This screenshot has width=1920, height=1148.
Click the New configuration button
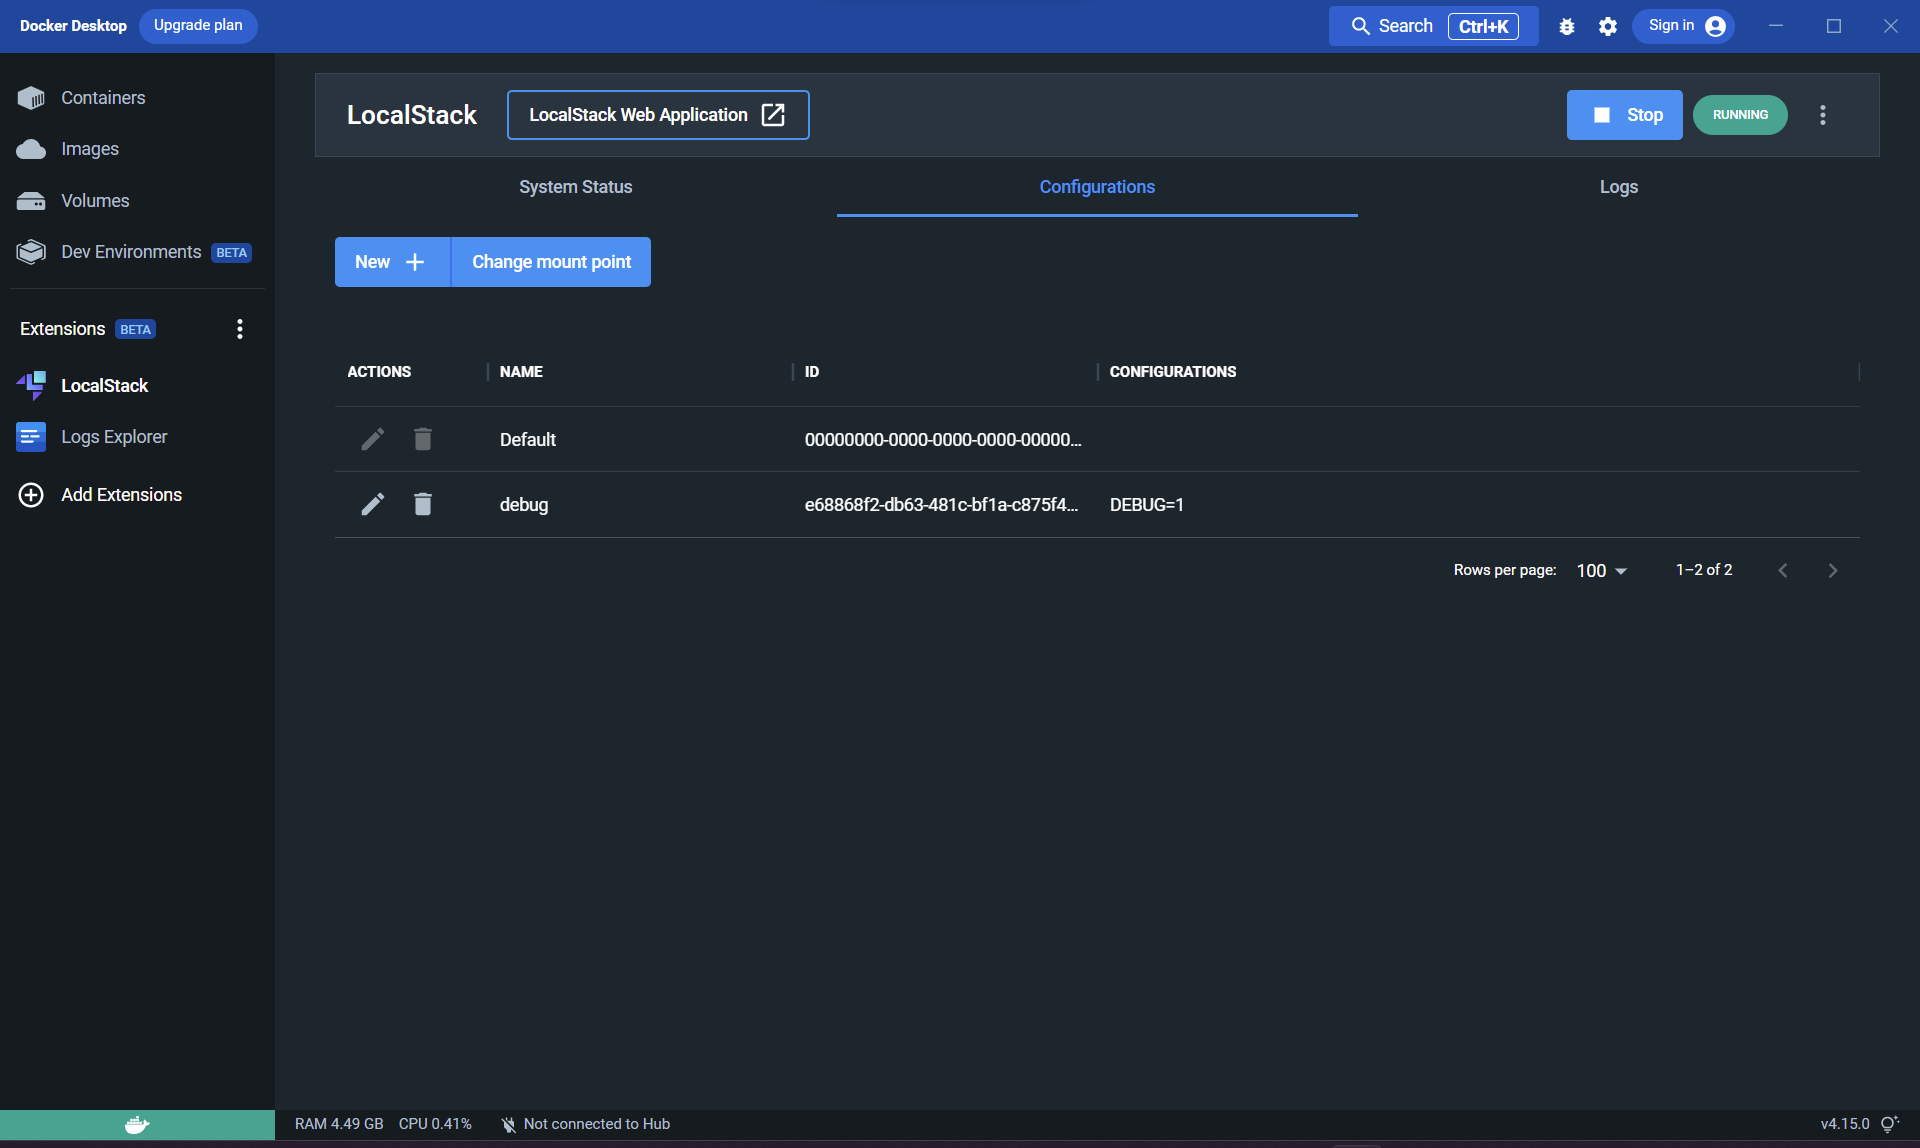coord(392,262)
